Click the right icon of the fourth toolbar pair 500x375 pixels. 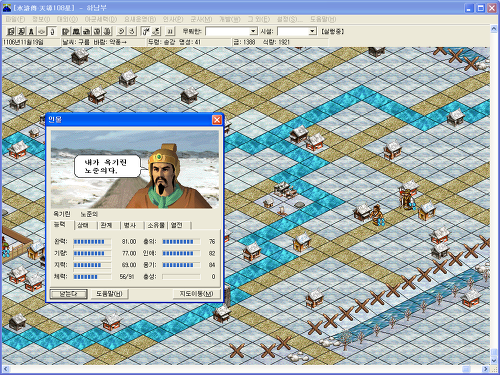click(x=156, y=31)
